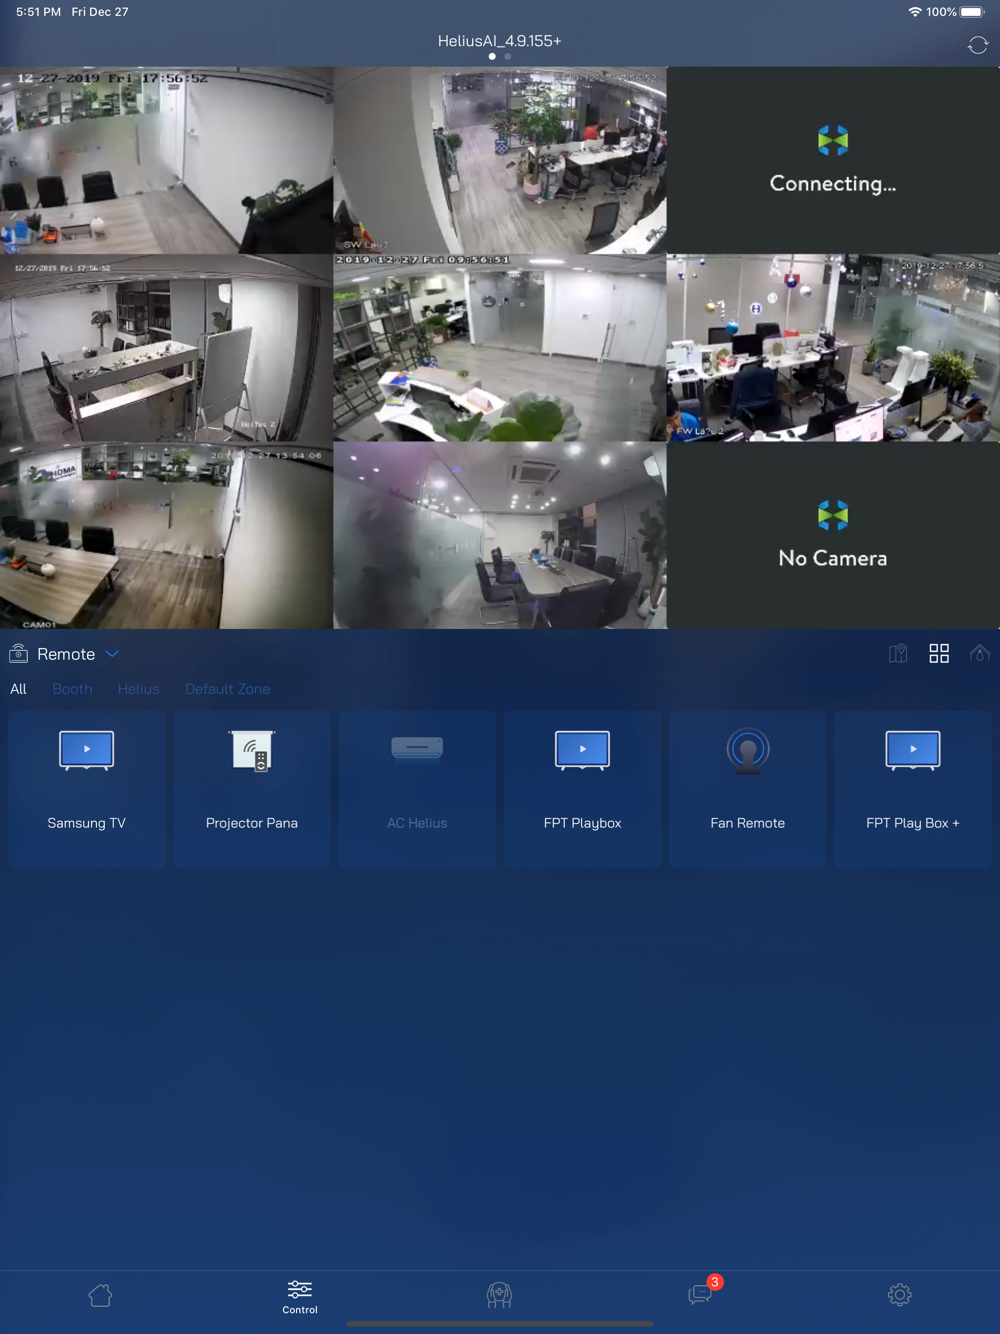Viewport: 1000px width, 1334px height.
Task: Open the reception desk camera feed
Action: (500, 348)
